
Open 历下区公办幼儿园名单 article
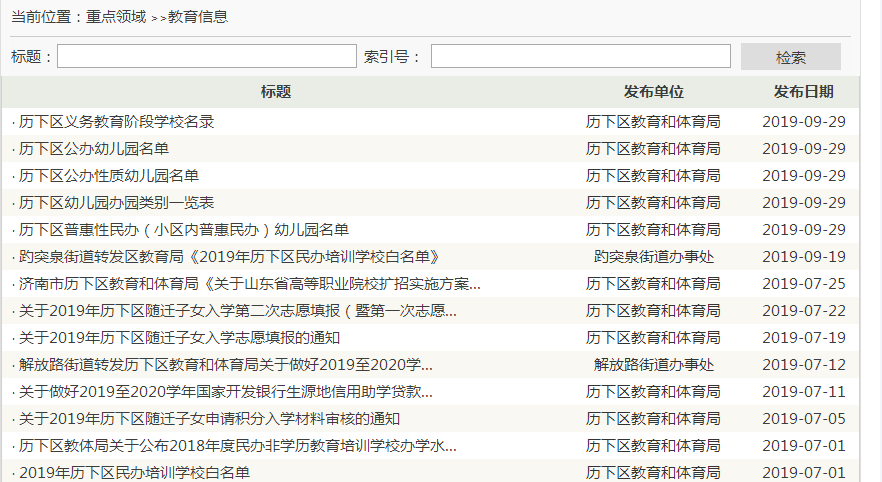(x=94, y=148)
